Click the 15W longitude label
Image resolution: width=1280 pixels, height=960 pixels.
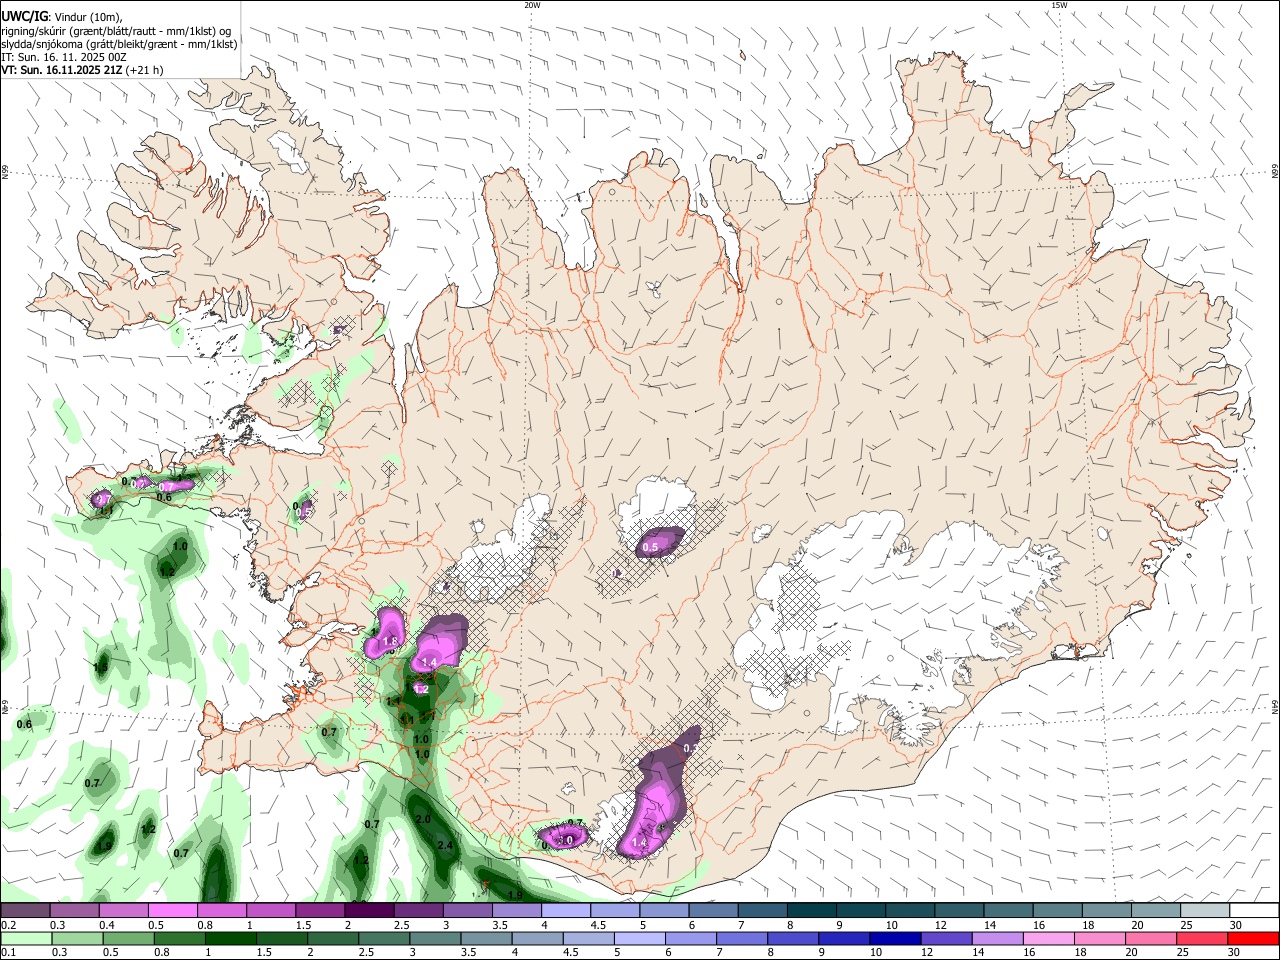point(1059,5)
